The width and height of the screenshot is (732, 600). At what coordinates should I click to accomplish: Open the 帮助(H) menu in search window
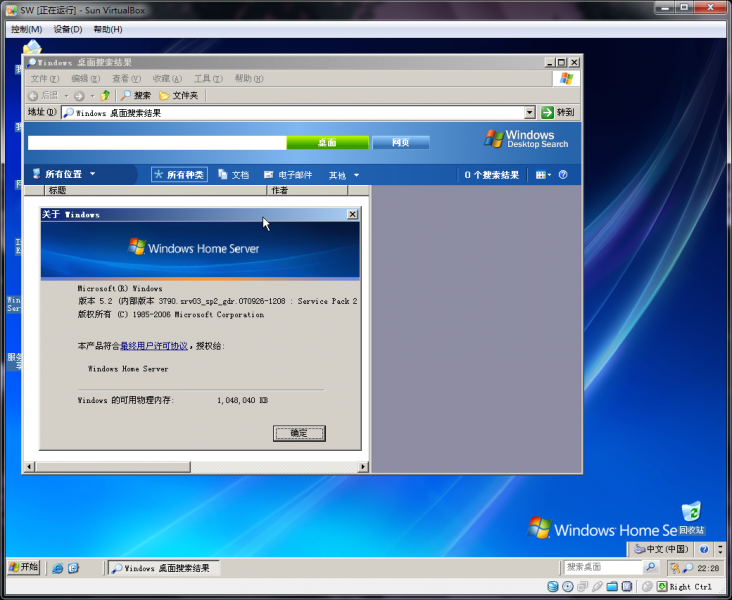pos(249,78)
